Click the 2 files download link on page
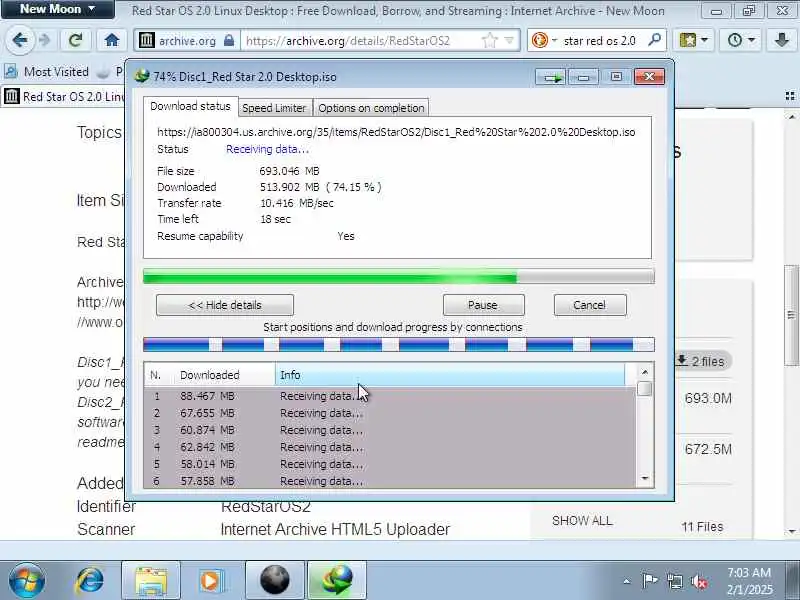 tap(702, 361)
